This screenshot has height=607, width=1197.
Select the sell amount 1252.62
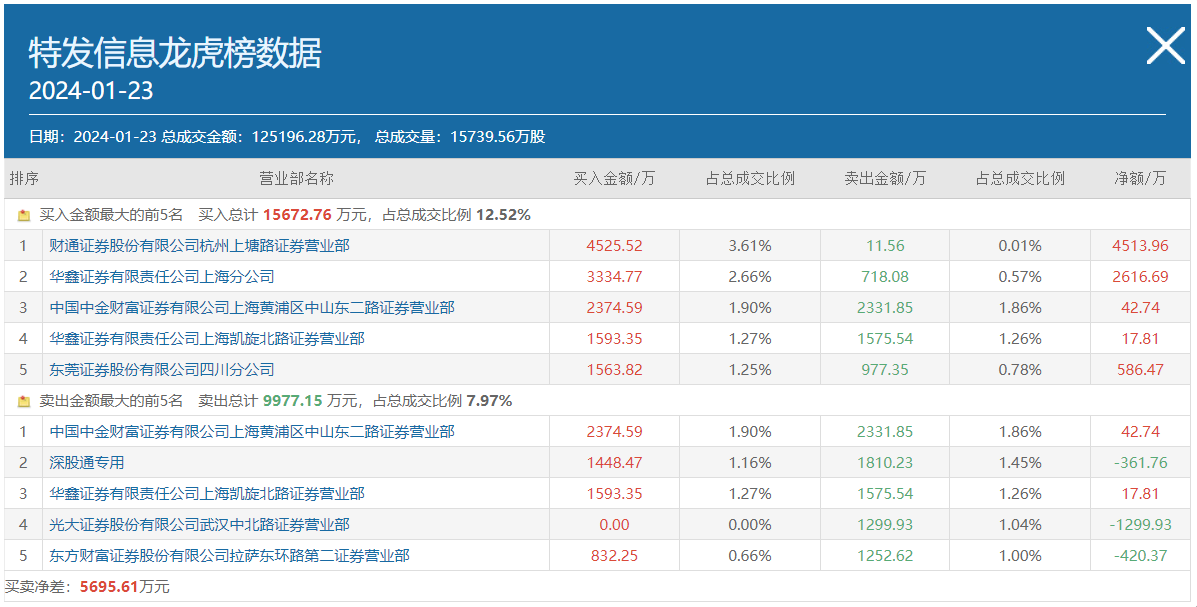tap(886, 555)
